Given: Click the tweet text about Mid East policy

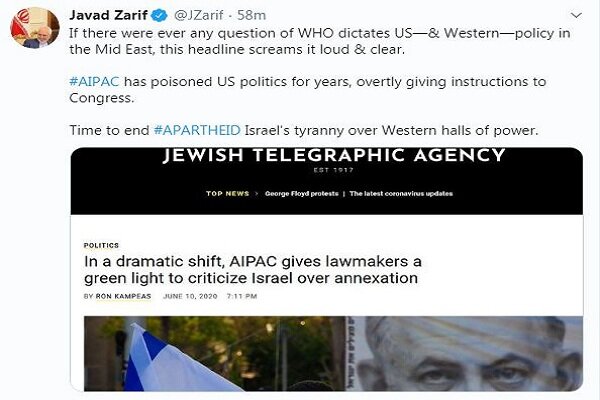Looking at the screenshot, I should 320,41.
